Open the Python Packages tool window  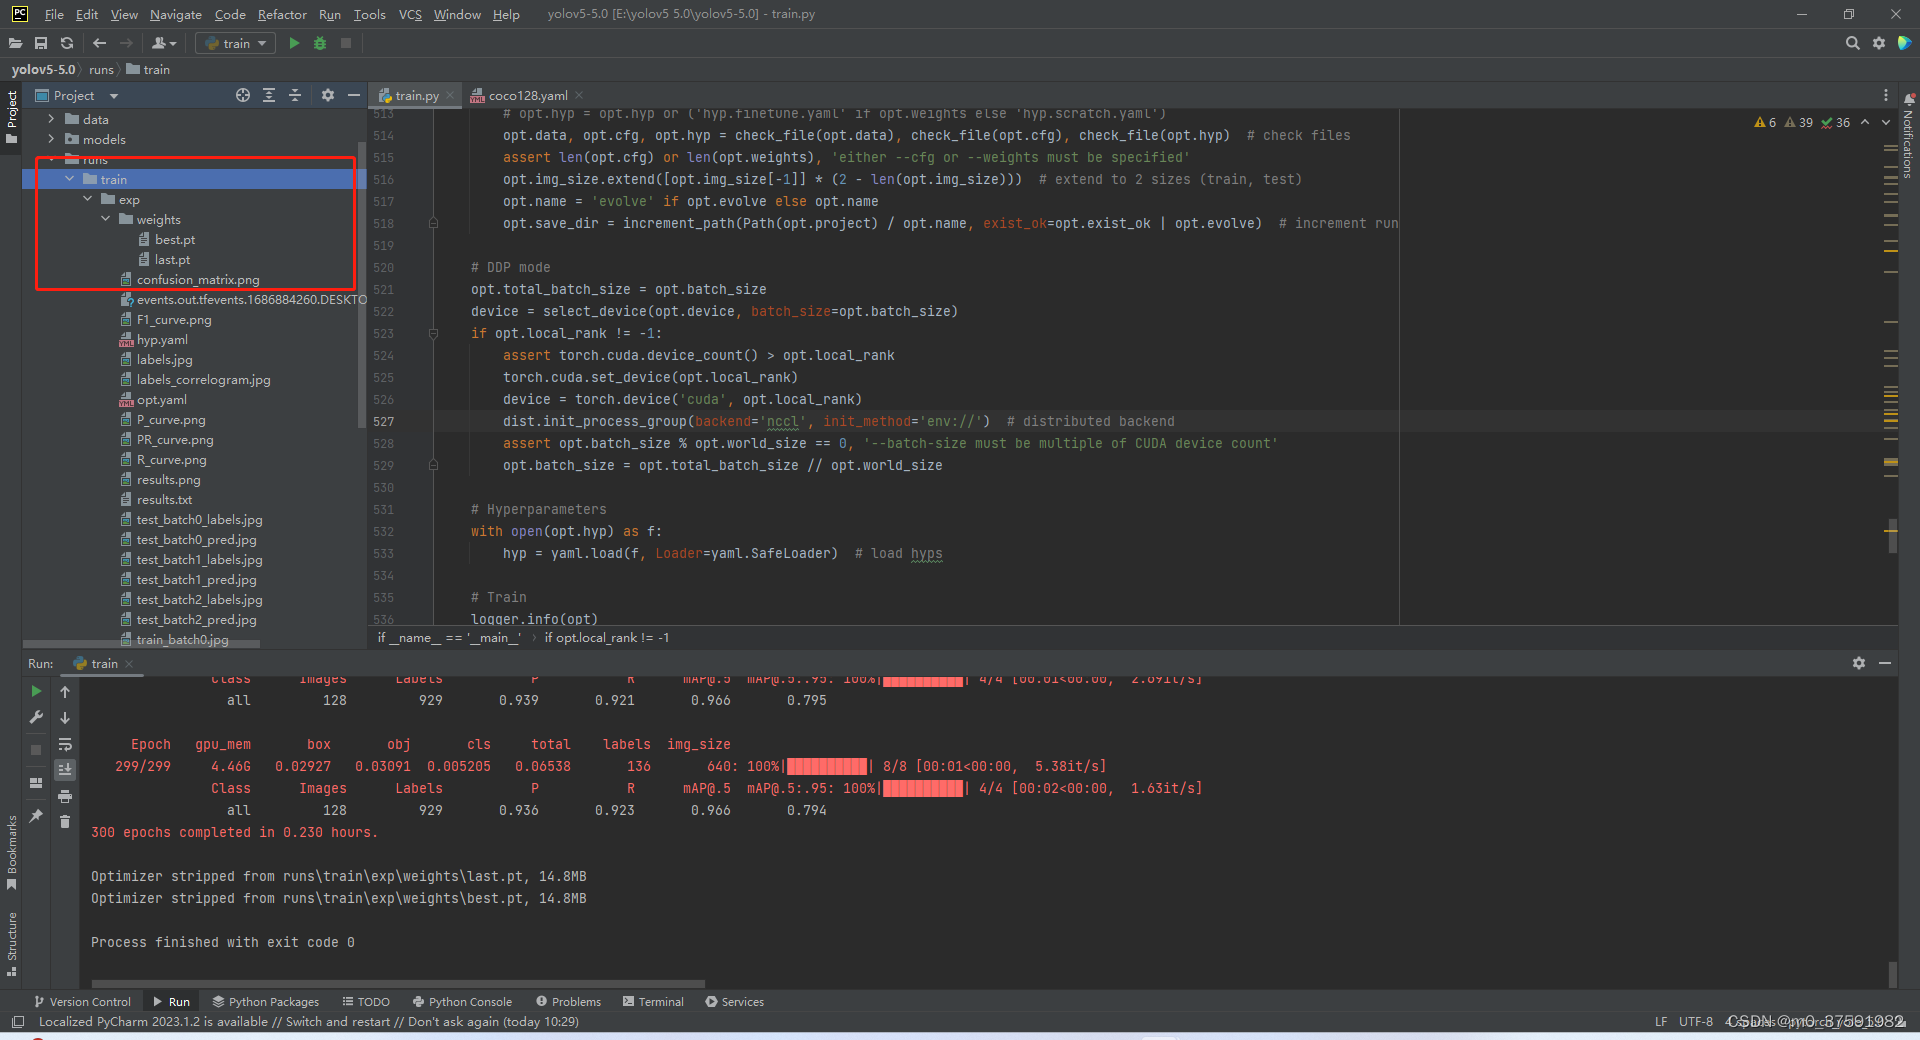pyautogui.click(x=265, y=1001)
